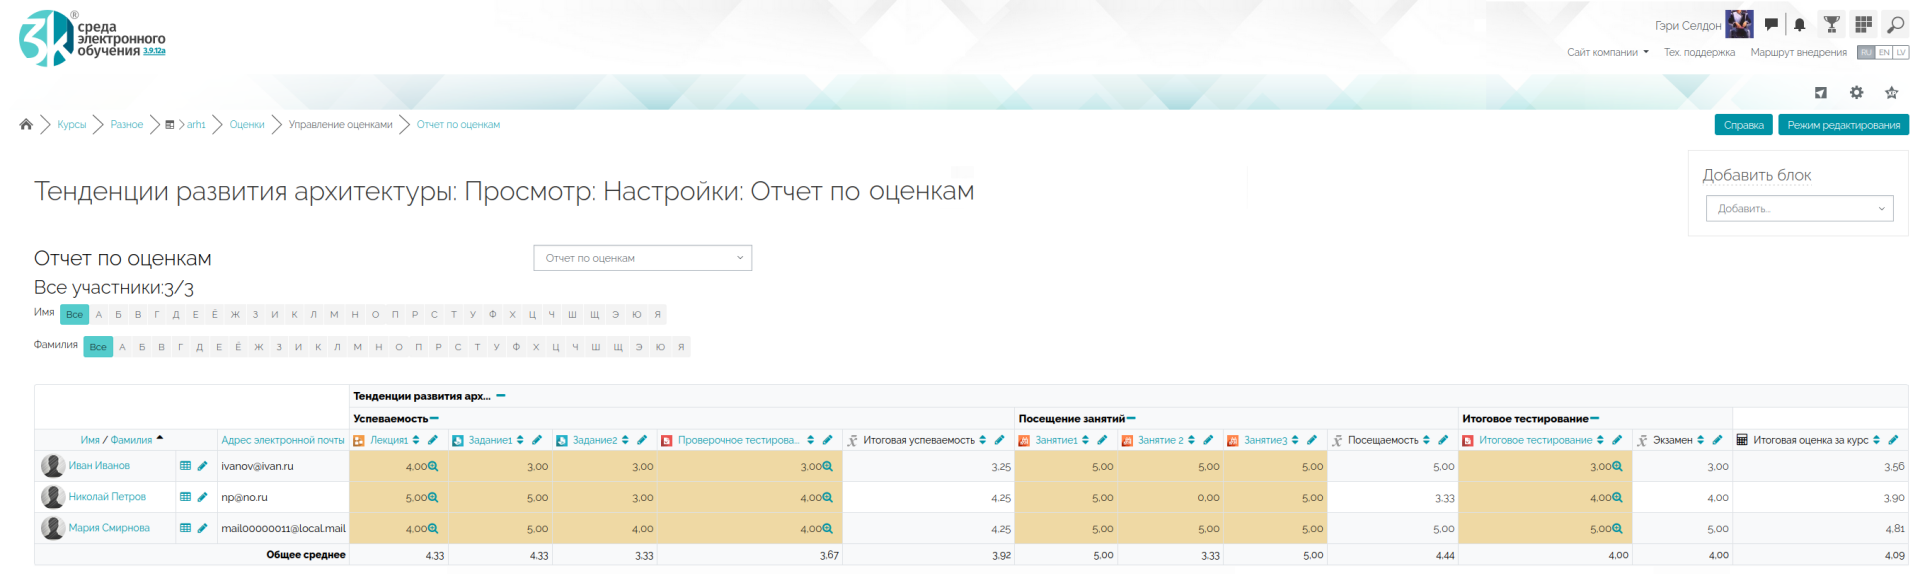
Task: Click the Режим редактирования button
Action: tap(1843, 125)
